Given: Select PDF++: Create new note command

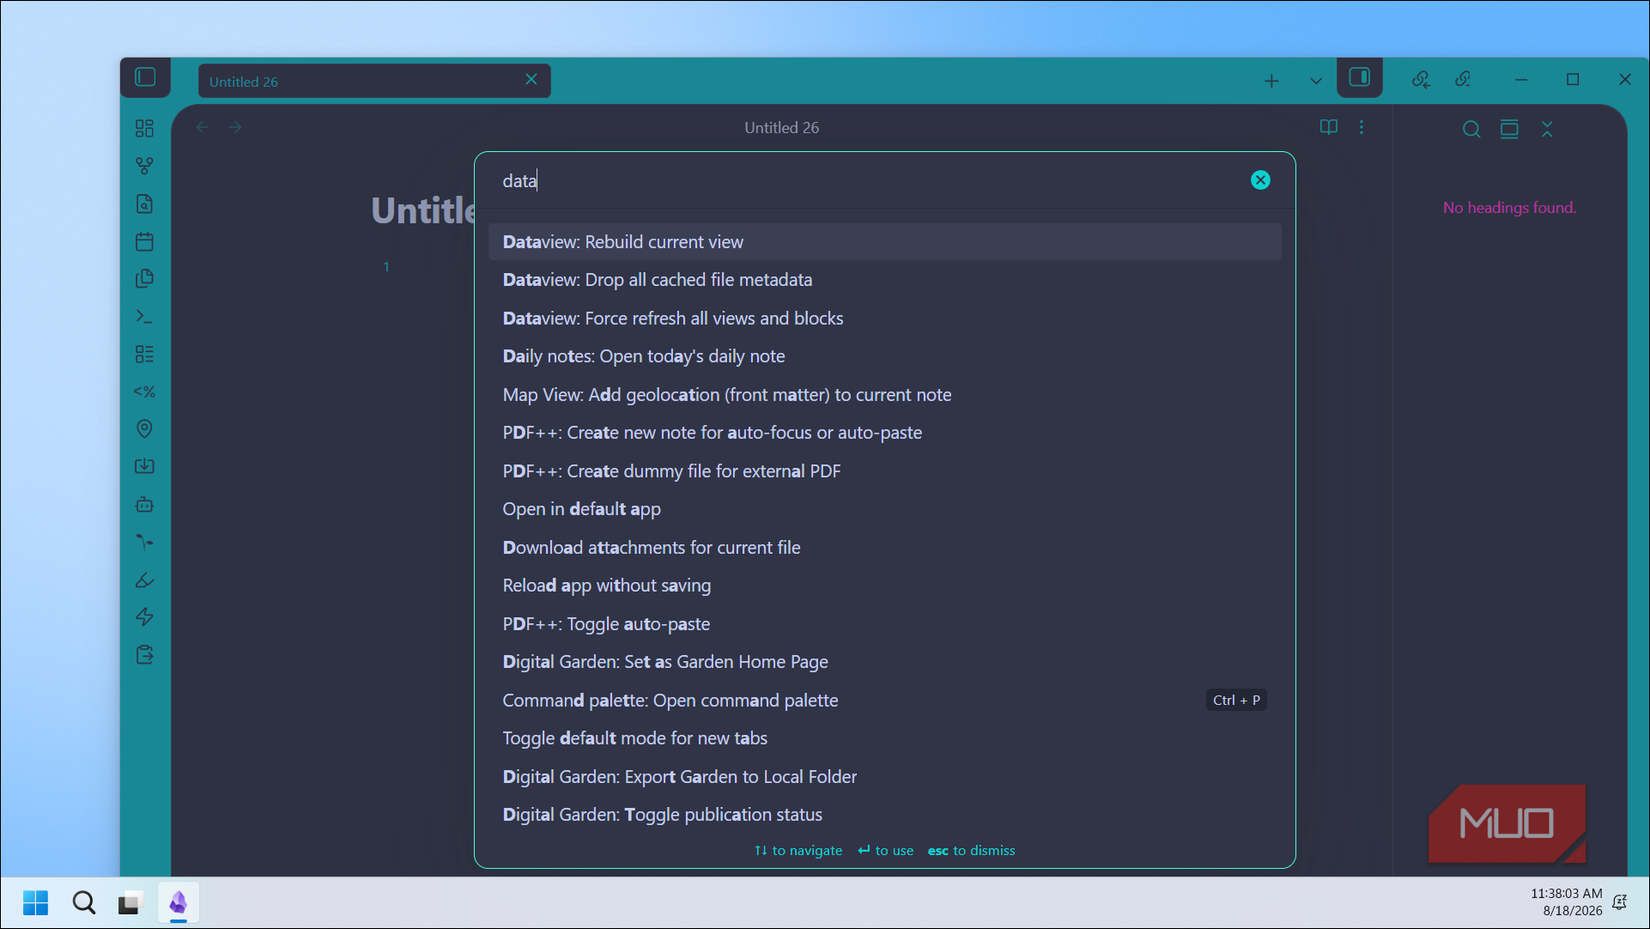Looking at the screenshot, I should click(885, 433).
